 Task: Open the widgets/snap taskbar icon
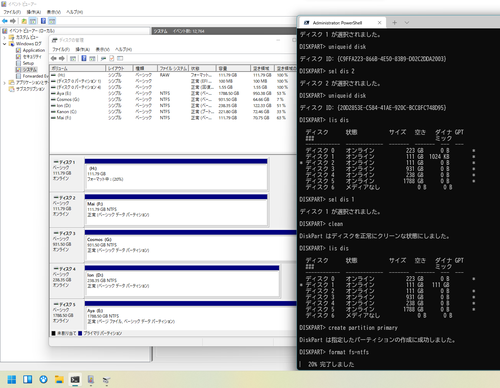click(28, 379)
